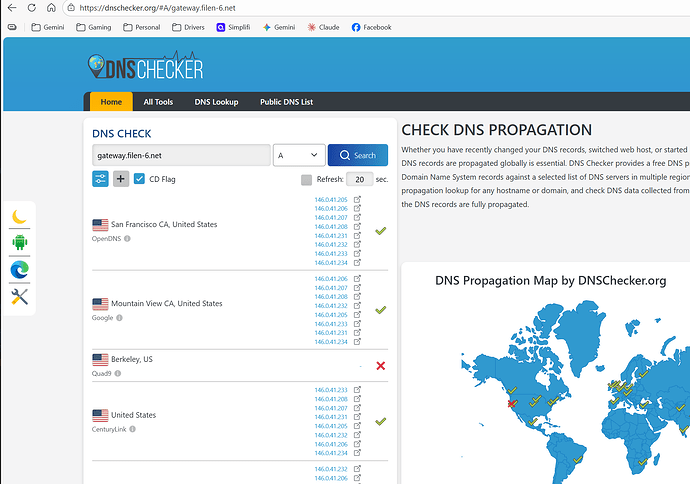The height and width of the screenshot is (484, 690).
Task: Open the Android app icon in sidebar
Action: (20, 242)
